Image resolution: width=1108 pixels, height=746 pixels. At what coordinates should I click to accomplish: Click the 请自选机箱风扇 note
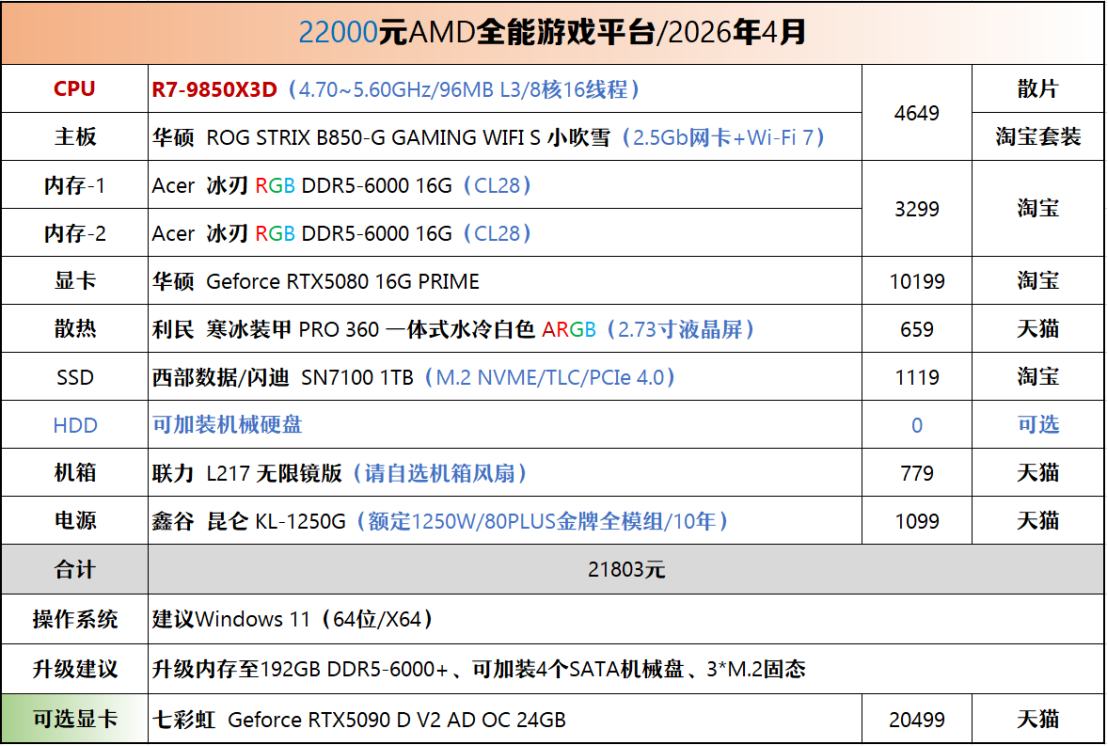(440, 473)
